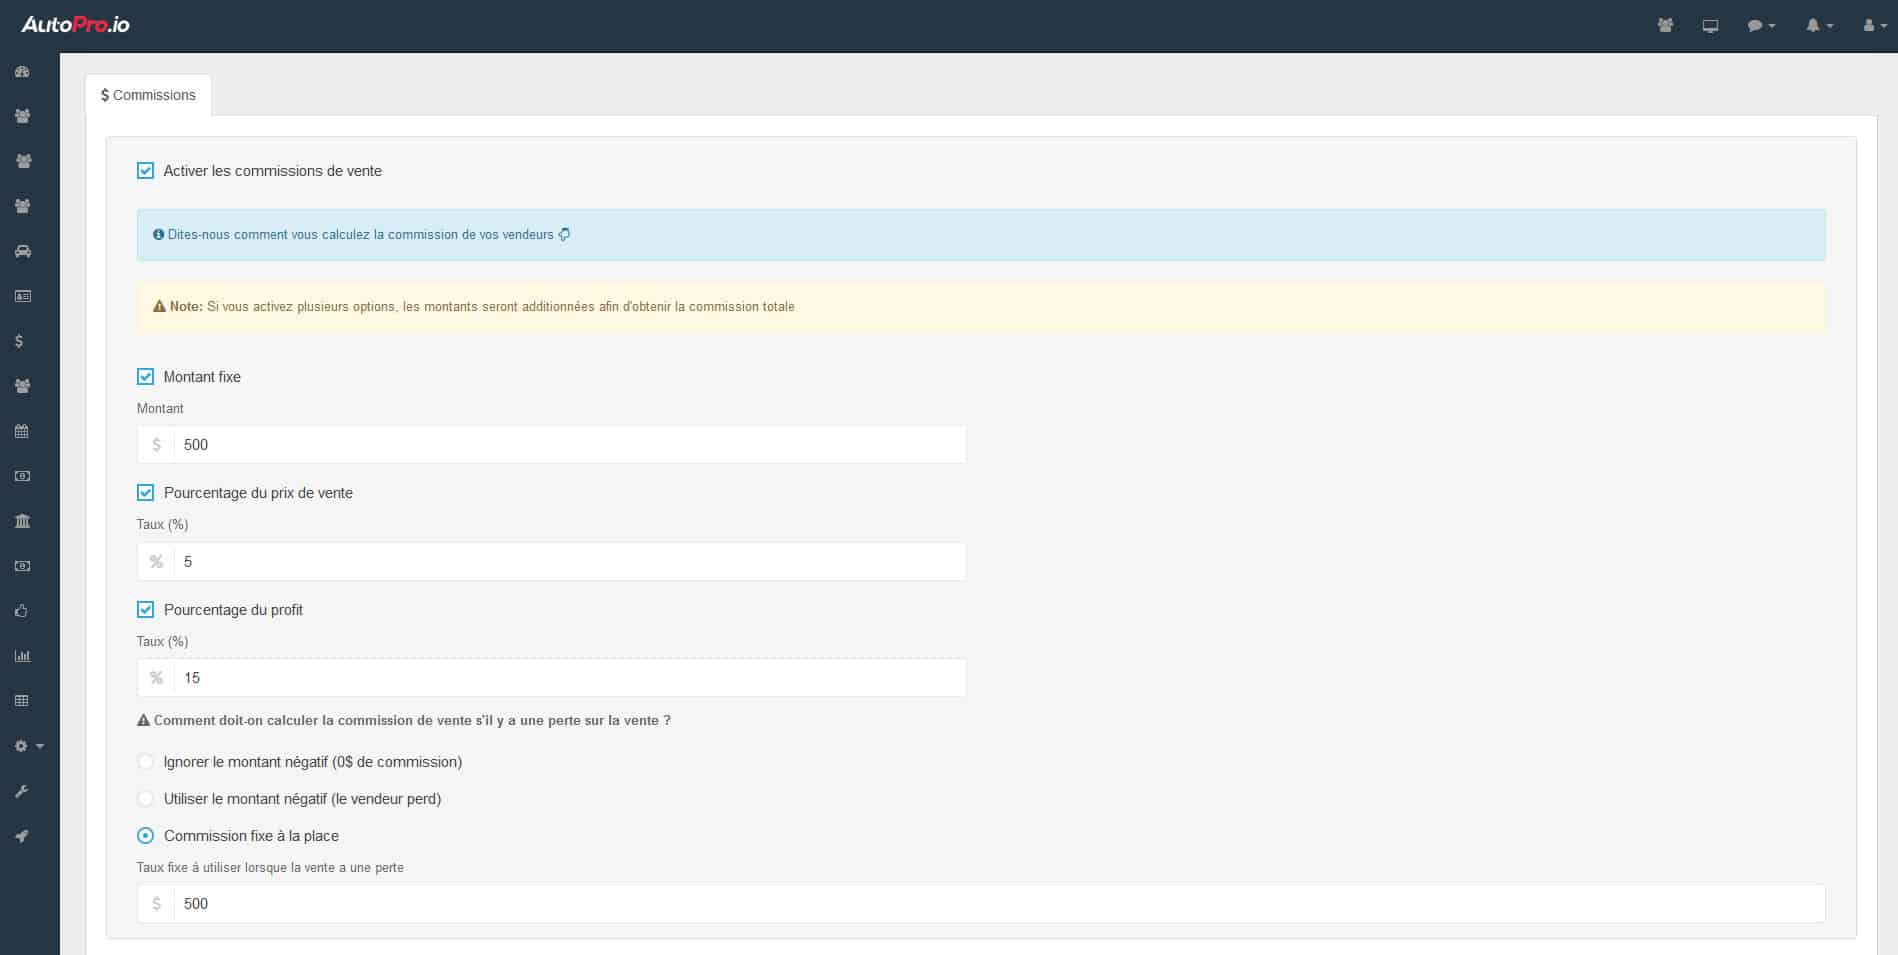Click the banknote icon just above thumbs-up icon
1898x955 pixels.
coord(22,566)
